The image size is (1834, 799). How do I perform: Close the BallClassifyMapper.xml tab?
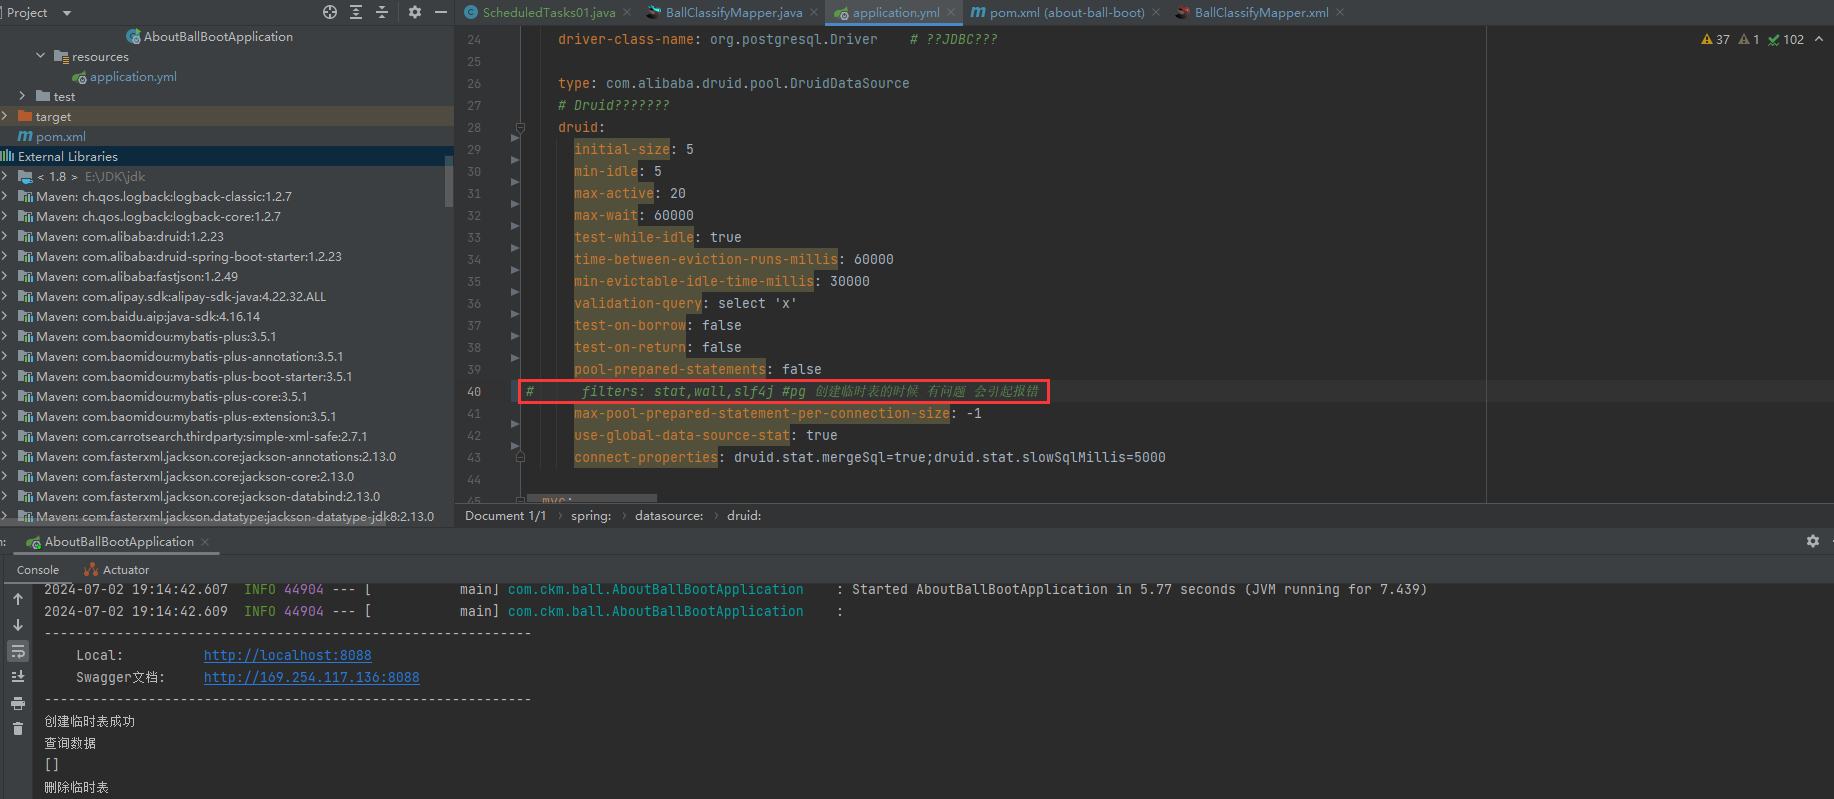coord(1340,13)
